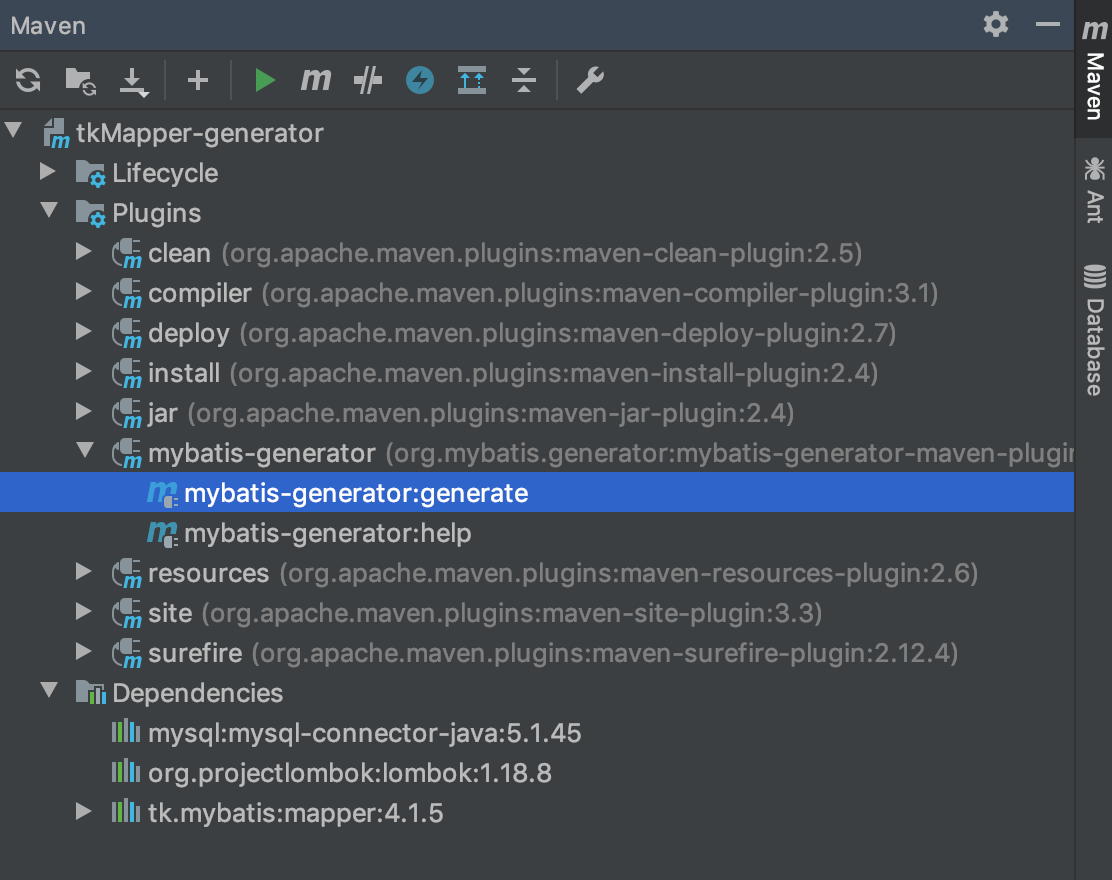Select the install plugin row
The width and height of the screenshot is (1112, 880).
point(537,373)
